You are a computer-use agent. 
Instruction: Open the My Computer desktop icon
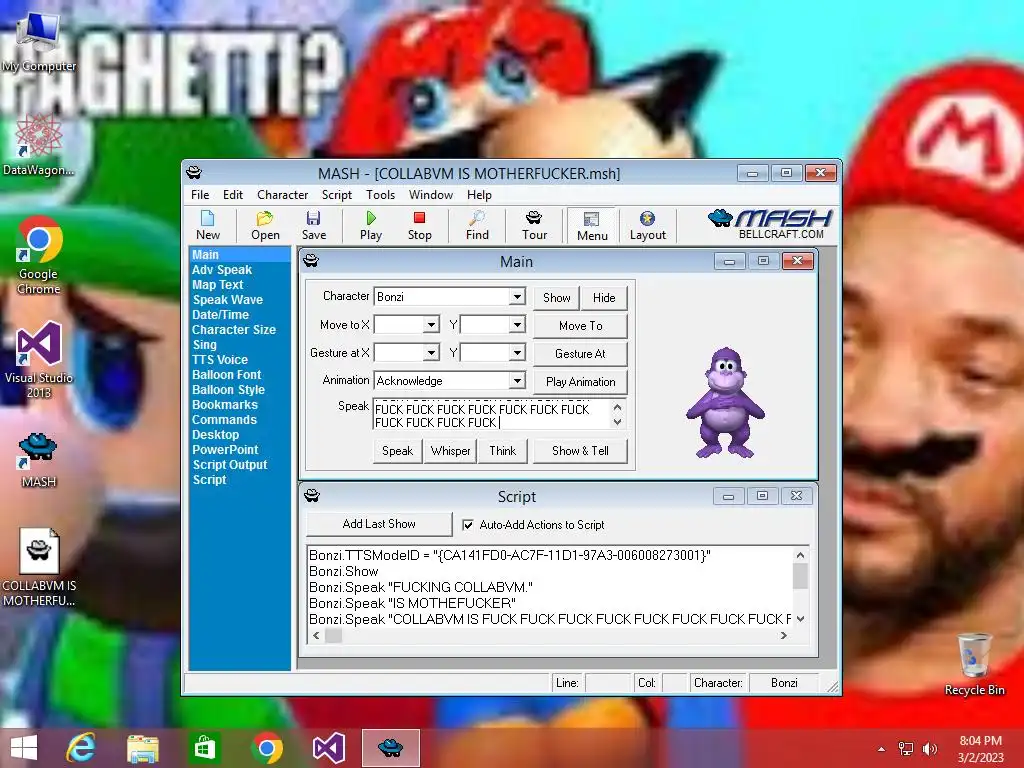[39, 41]
